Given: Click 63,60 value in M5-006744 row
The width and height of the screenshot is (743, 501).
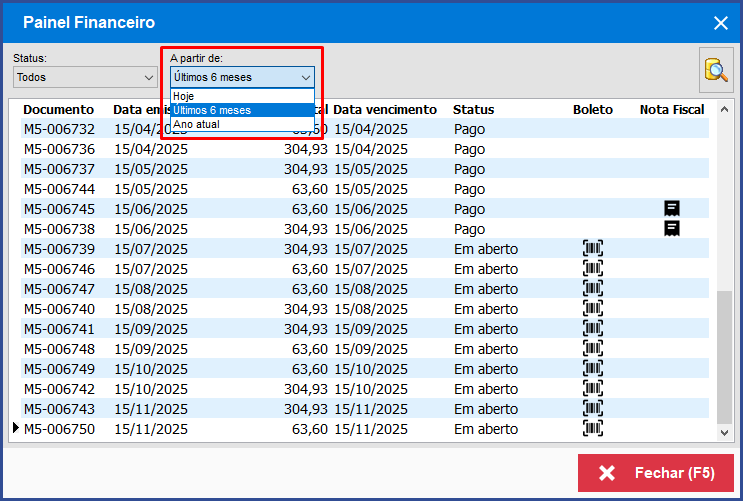Looking at the screenshot, I should [310, 189].
